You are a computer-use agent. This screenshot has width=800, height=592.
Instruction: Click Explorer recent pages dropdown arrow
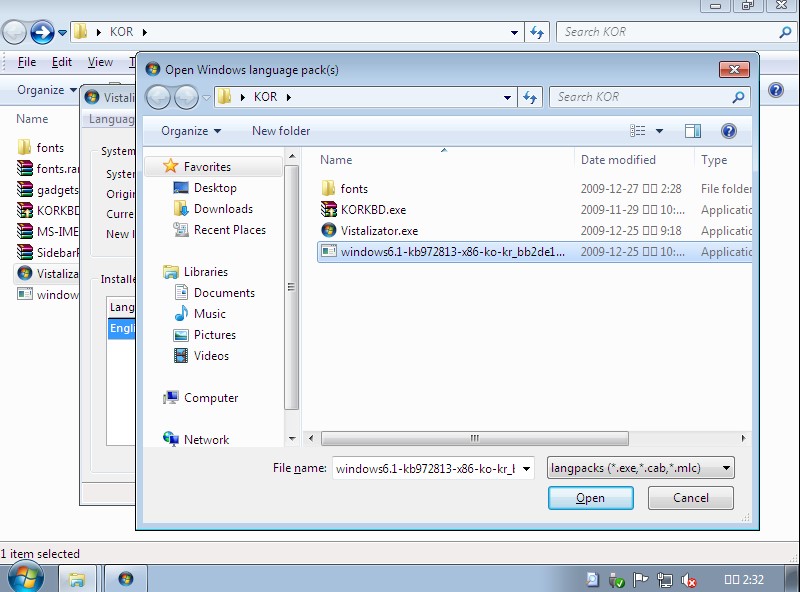(62, 33)
